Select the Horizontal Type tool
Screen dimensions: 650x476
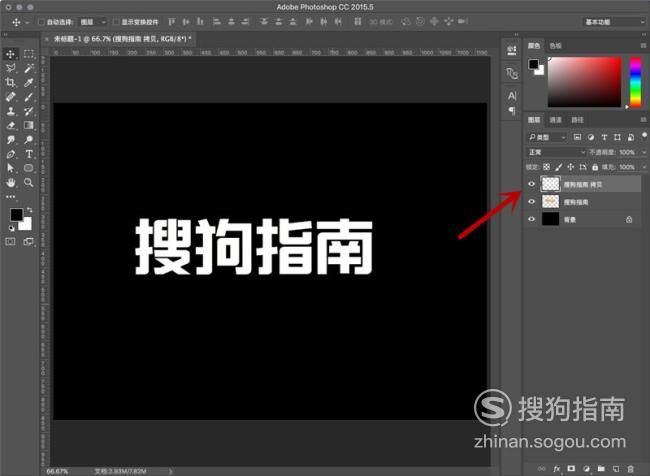click(29, 154)
